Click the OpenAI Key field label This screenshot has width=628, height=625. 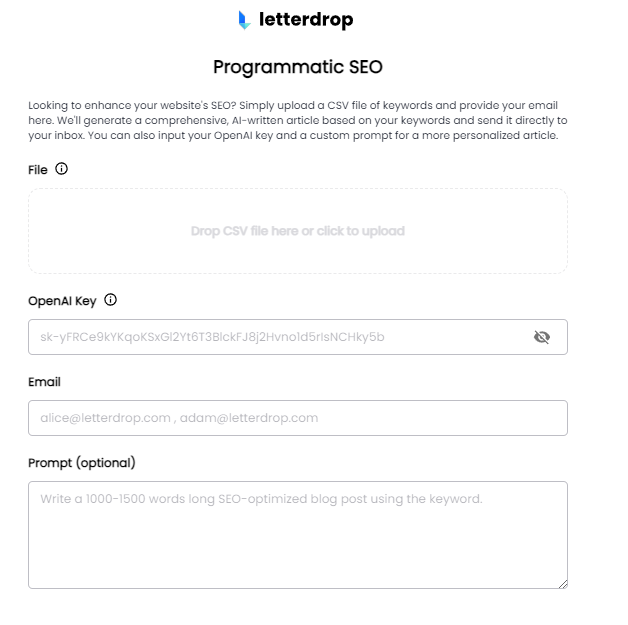(x=62, y=300)
